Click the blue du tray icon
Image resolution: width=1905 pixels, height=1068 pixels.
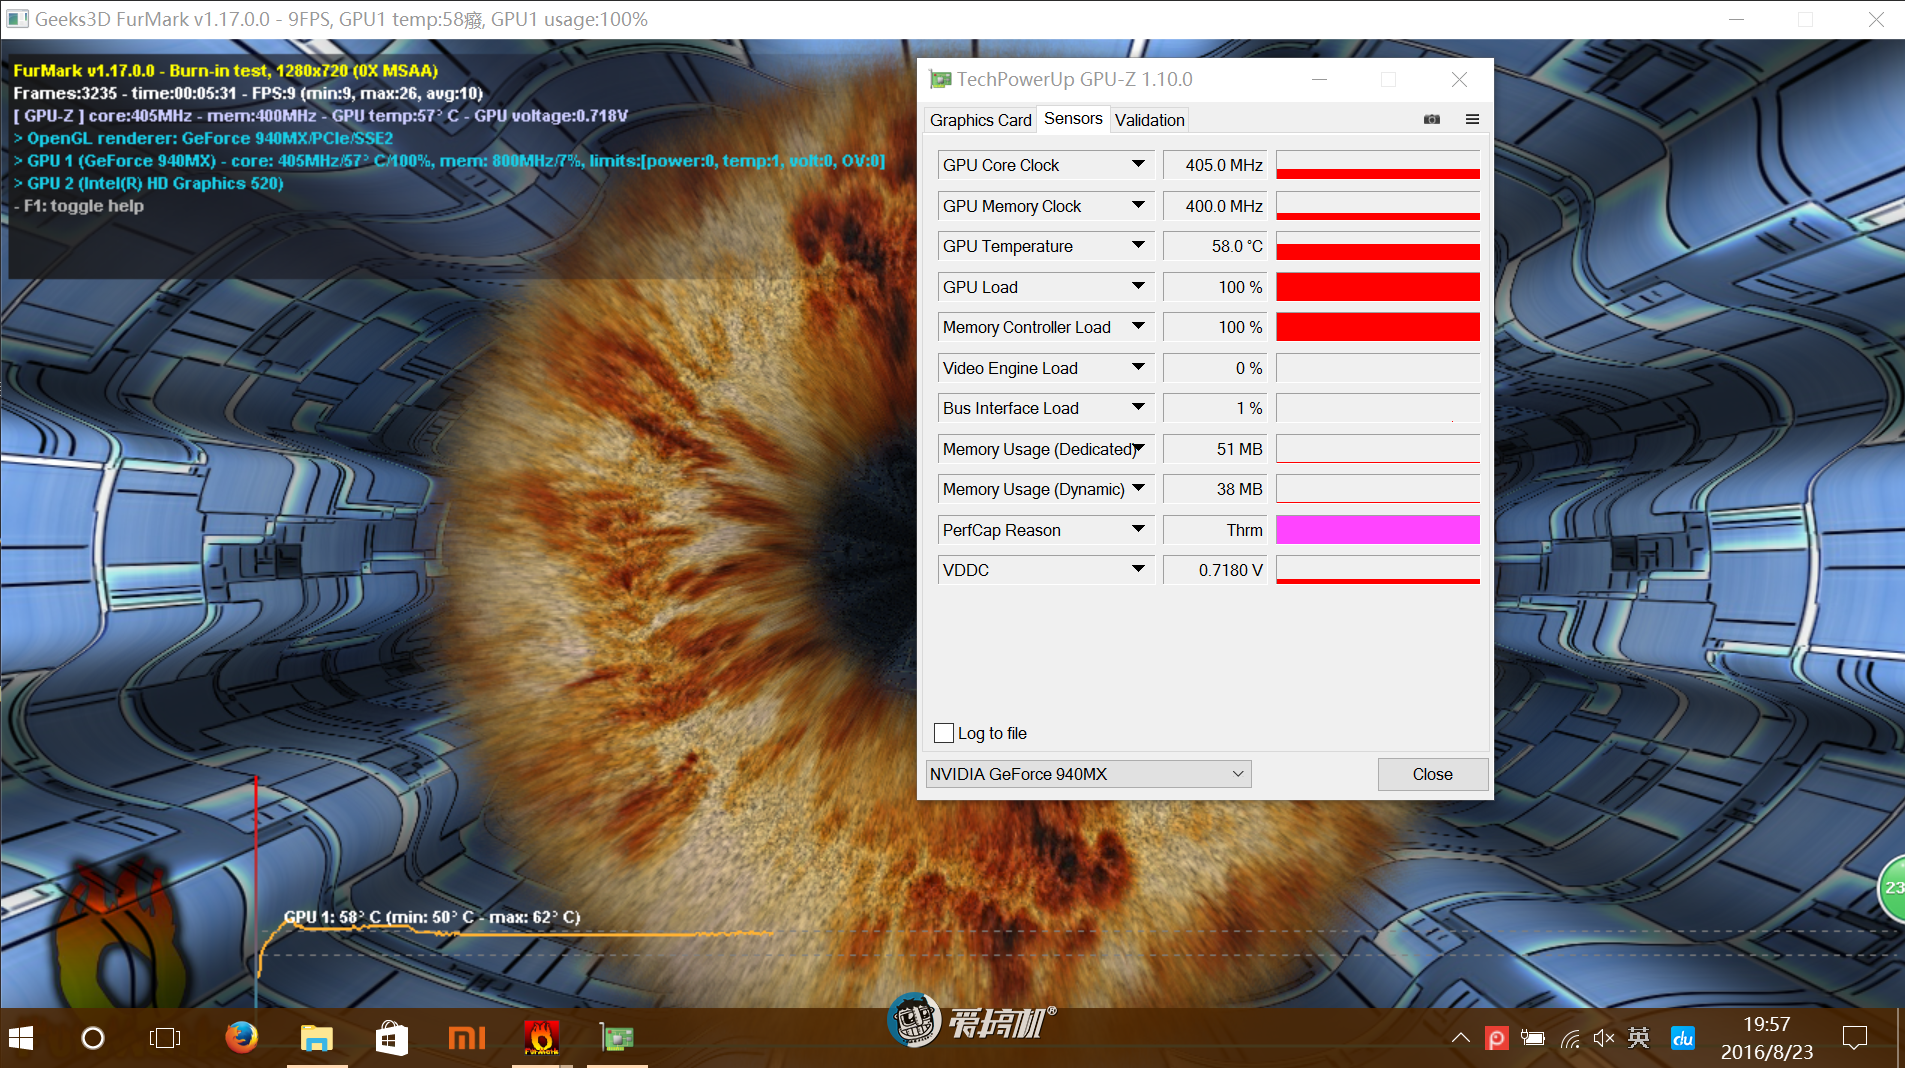tap(1683, 1038)
